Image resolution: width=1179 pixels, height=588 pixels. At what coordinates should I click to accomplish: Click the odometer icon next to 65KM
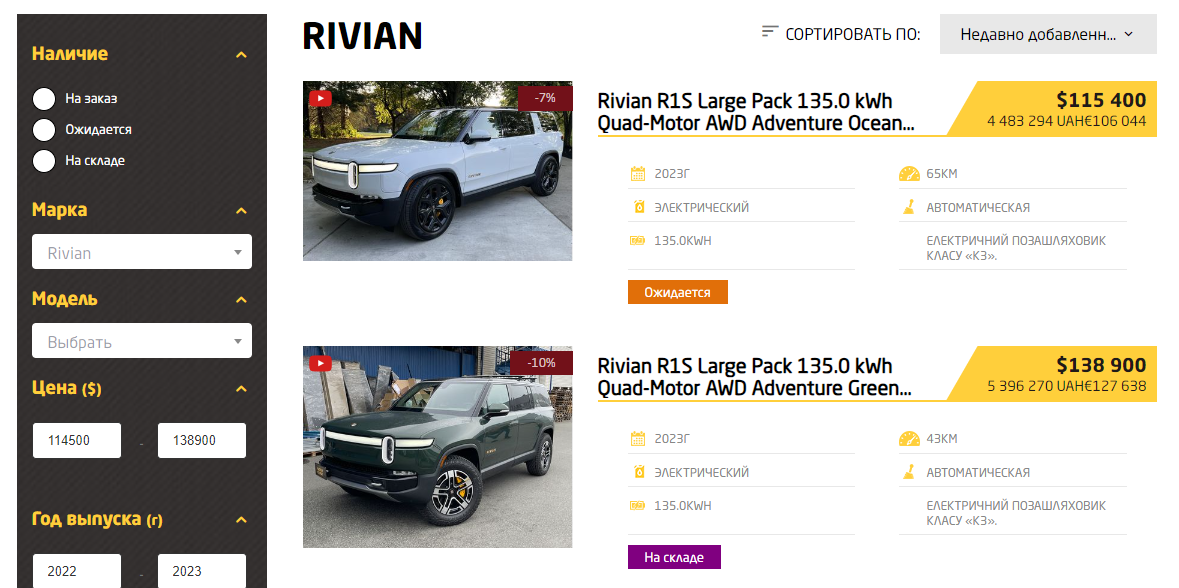pos(909,174)
